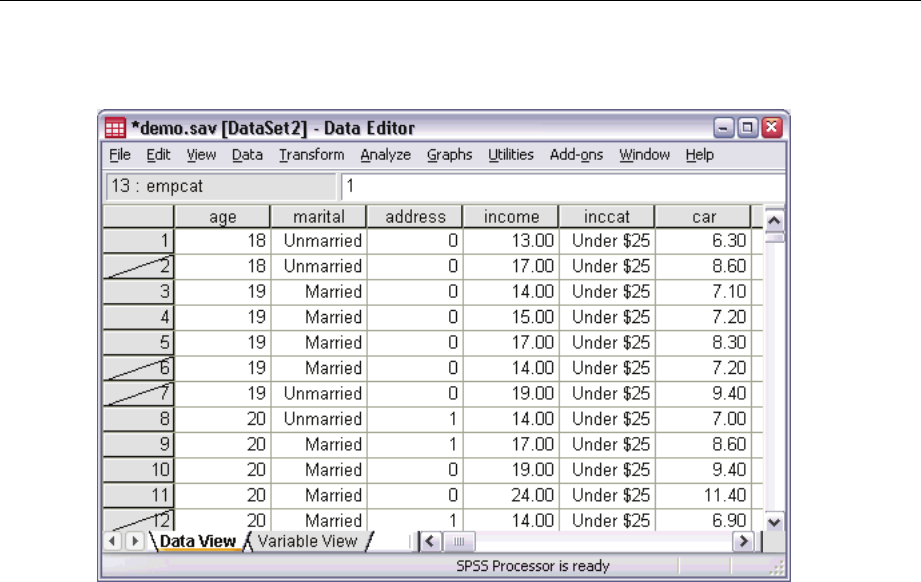Click car cell 6.90 in row 12
This screenshot has height=582, width=921.
click(x=704, y=520)
